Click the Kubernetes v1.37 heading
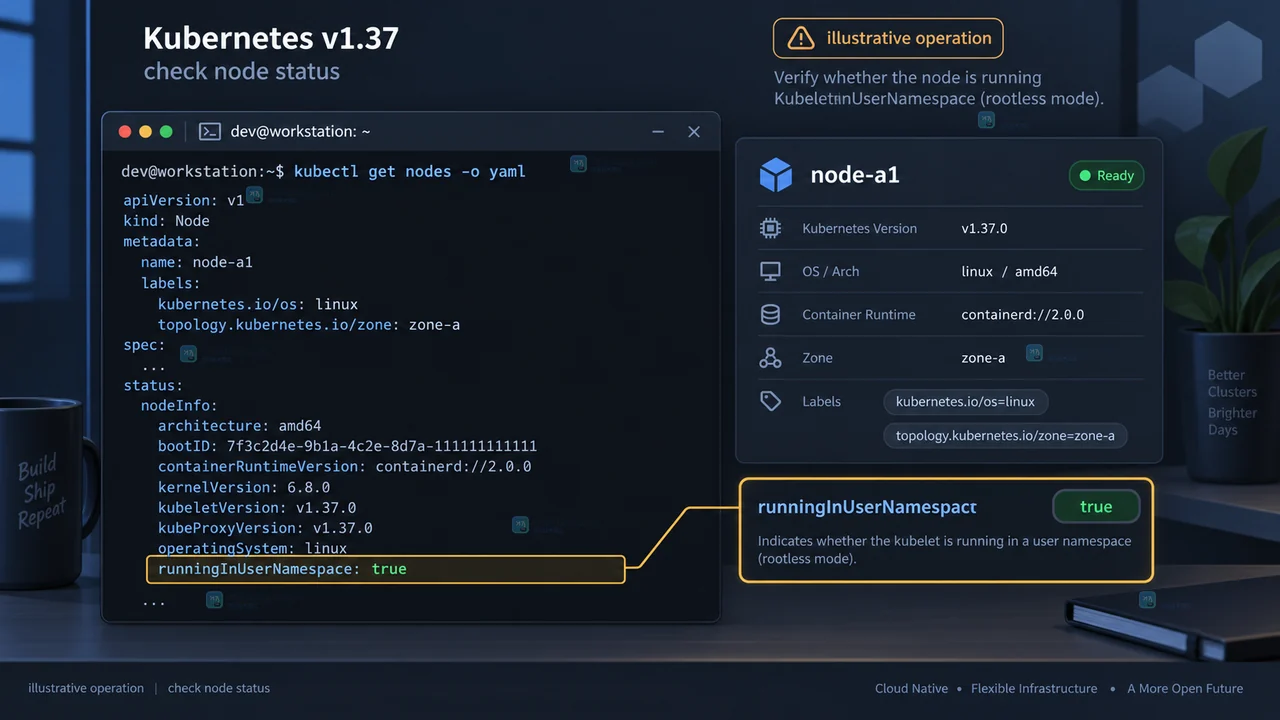Screen dimensions: 1280x720 coord(271,39)
